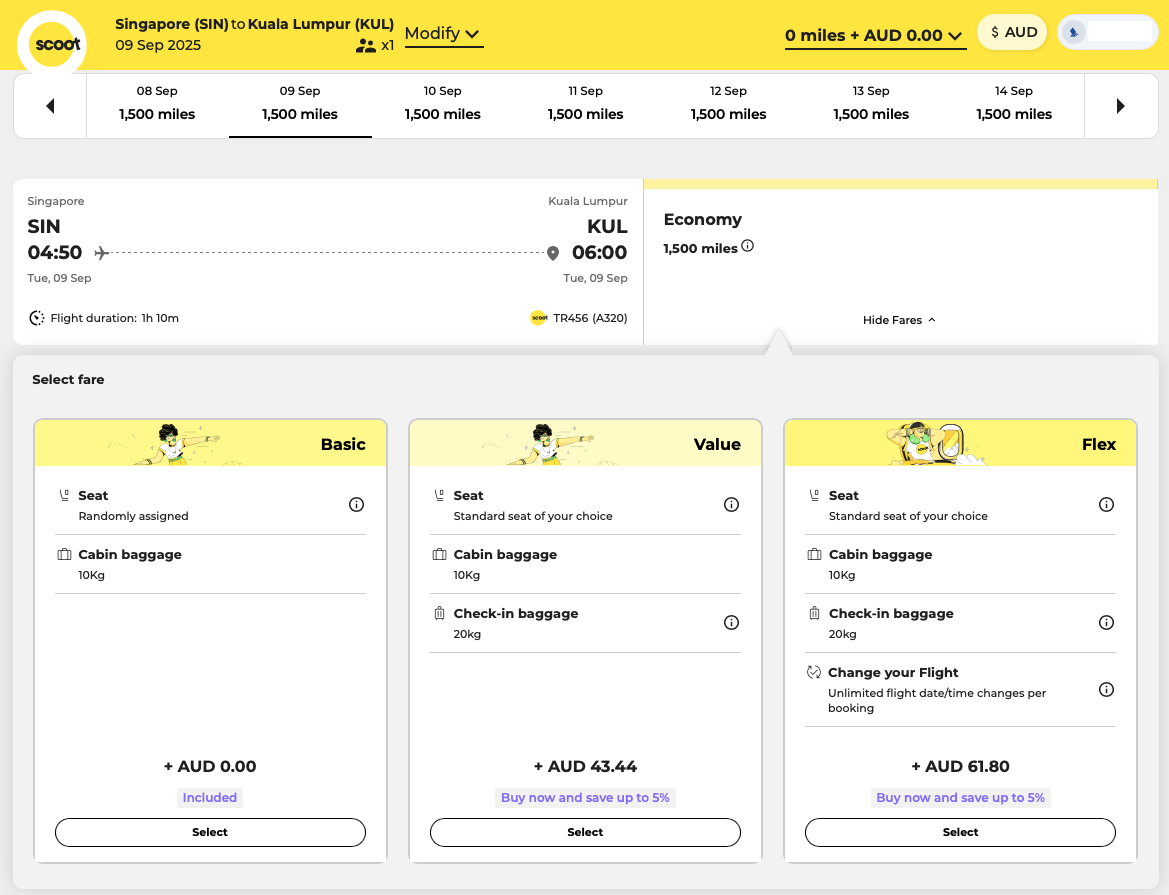Click the '+ AUD 43.44' price
Image resolution: width=1169 pixels, height=895 pixels.
585,766
